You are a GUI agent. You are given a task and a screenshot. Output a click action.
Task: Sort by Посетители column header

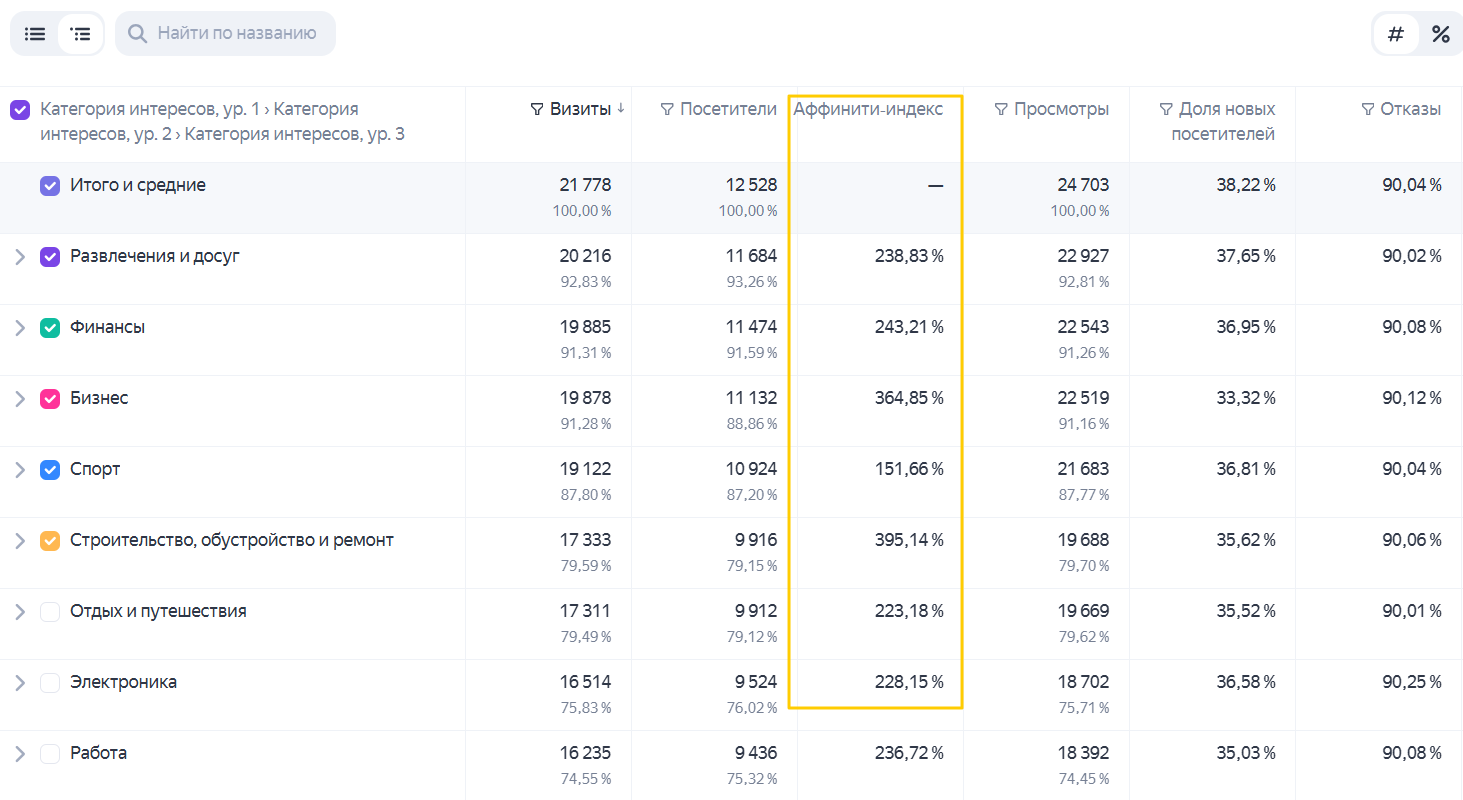coord(728,109)
